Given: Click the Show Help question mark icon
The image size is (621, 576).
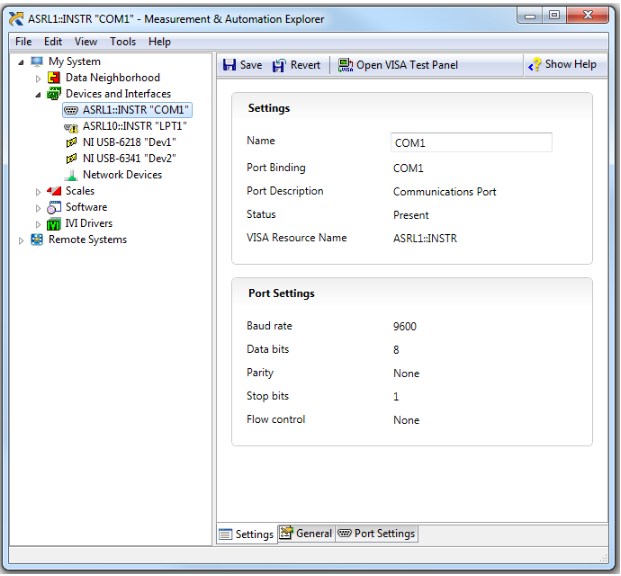Looking at the screenshot, I should [x=535, y=65].
